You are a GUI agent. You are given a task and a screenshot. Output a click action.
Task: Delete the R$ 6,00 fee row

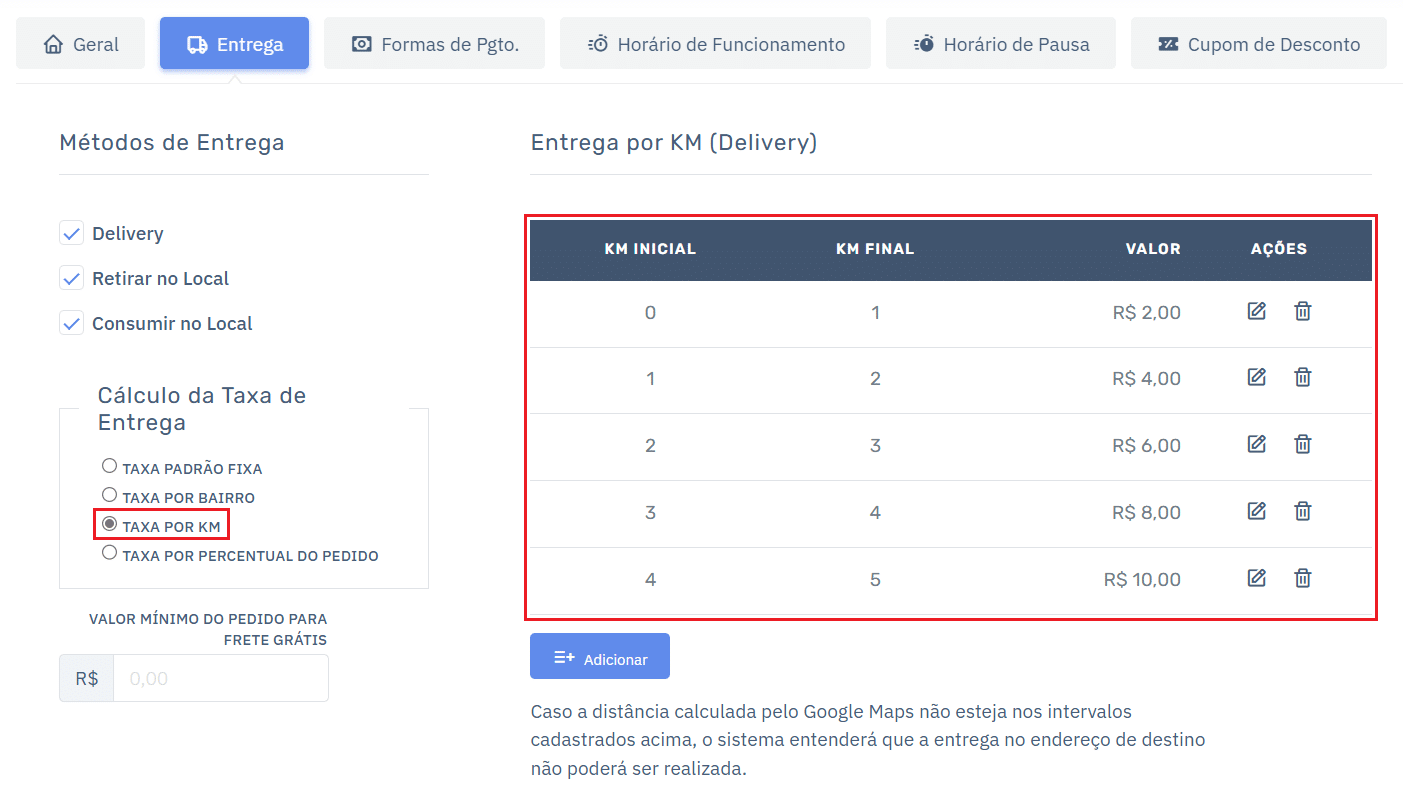pos(1302,444)
